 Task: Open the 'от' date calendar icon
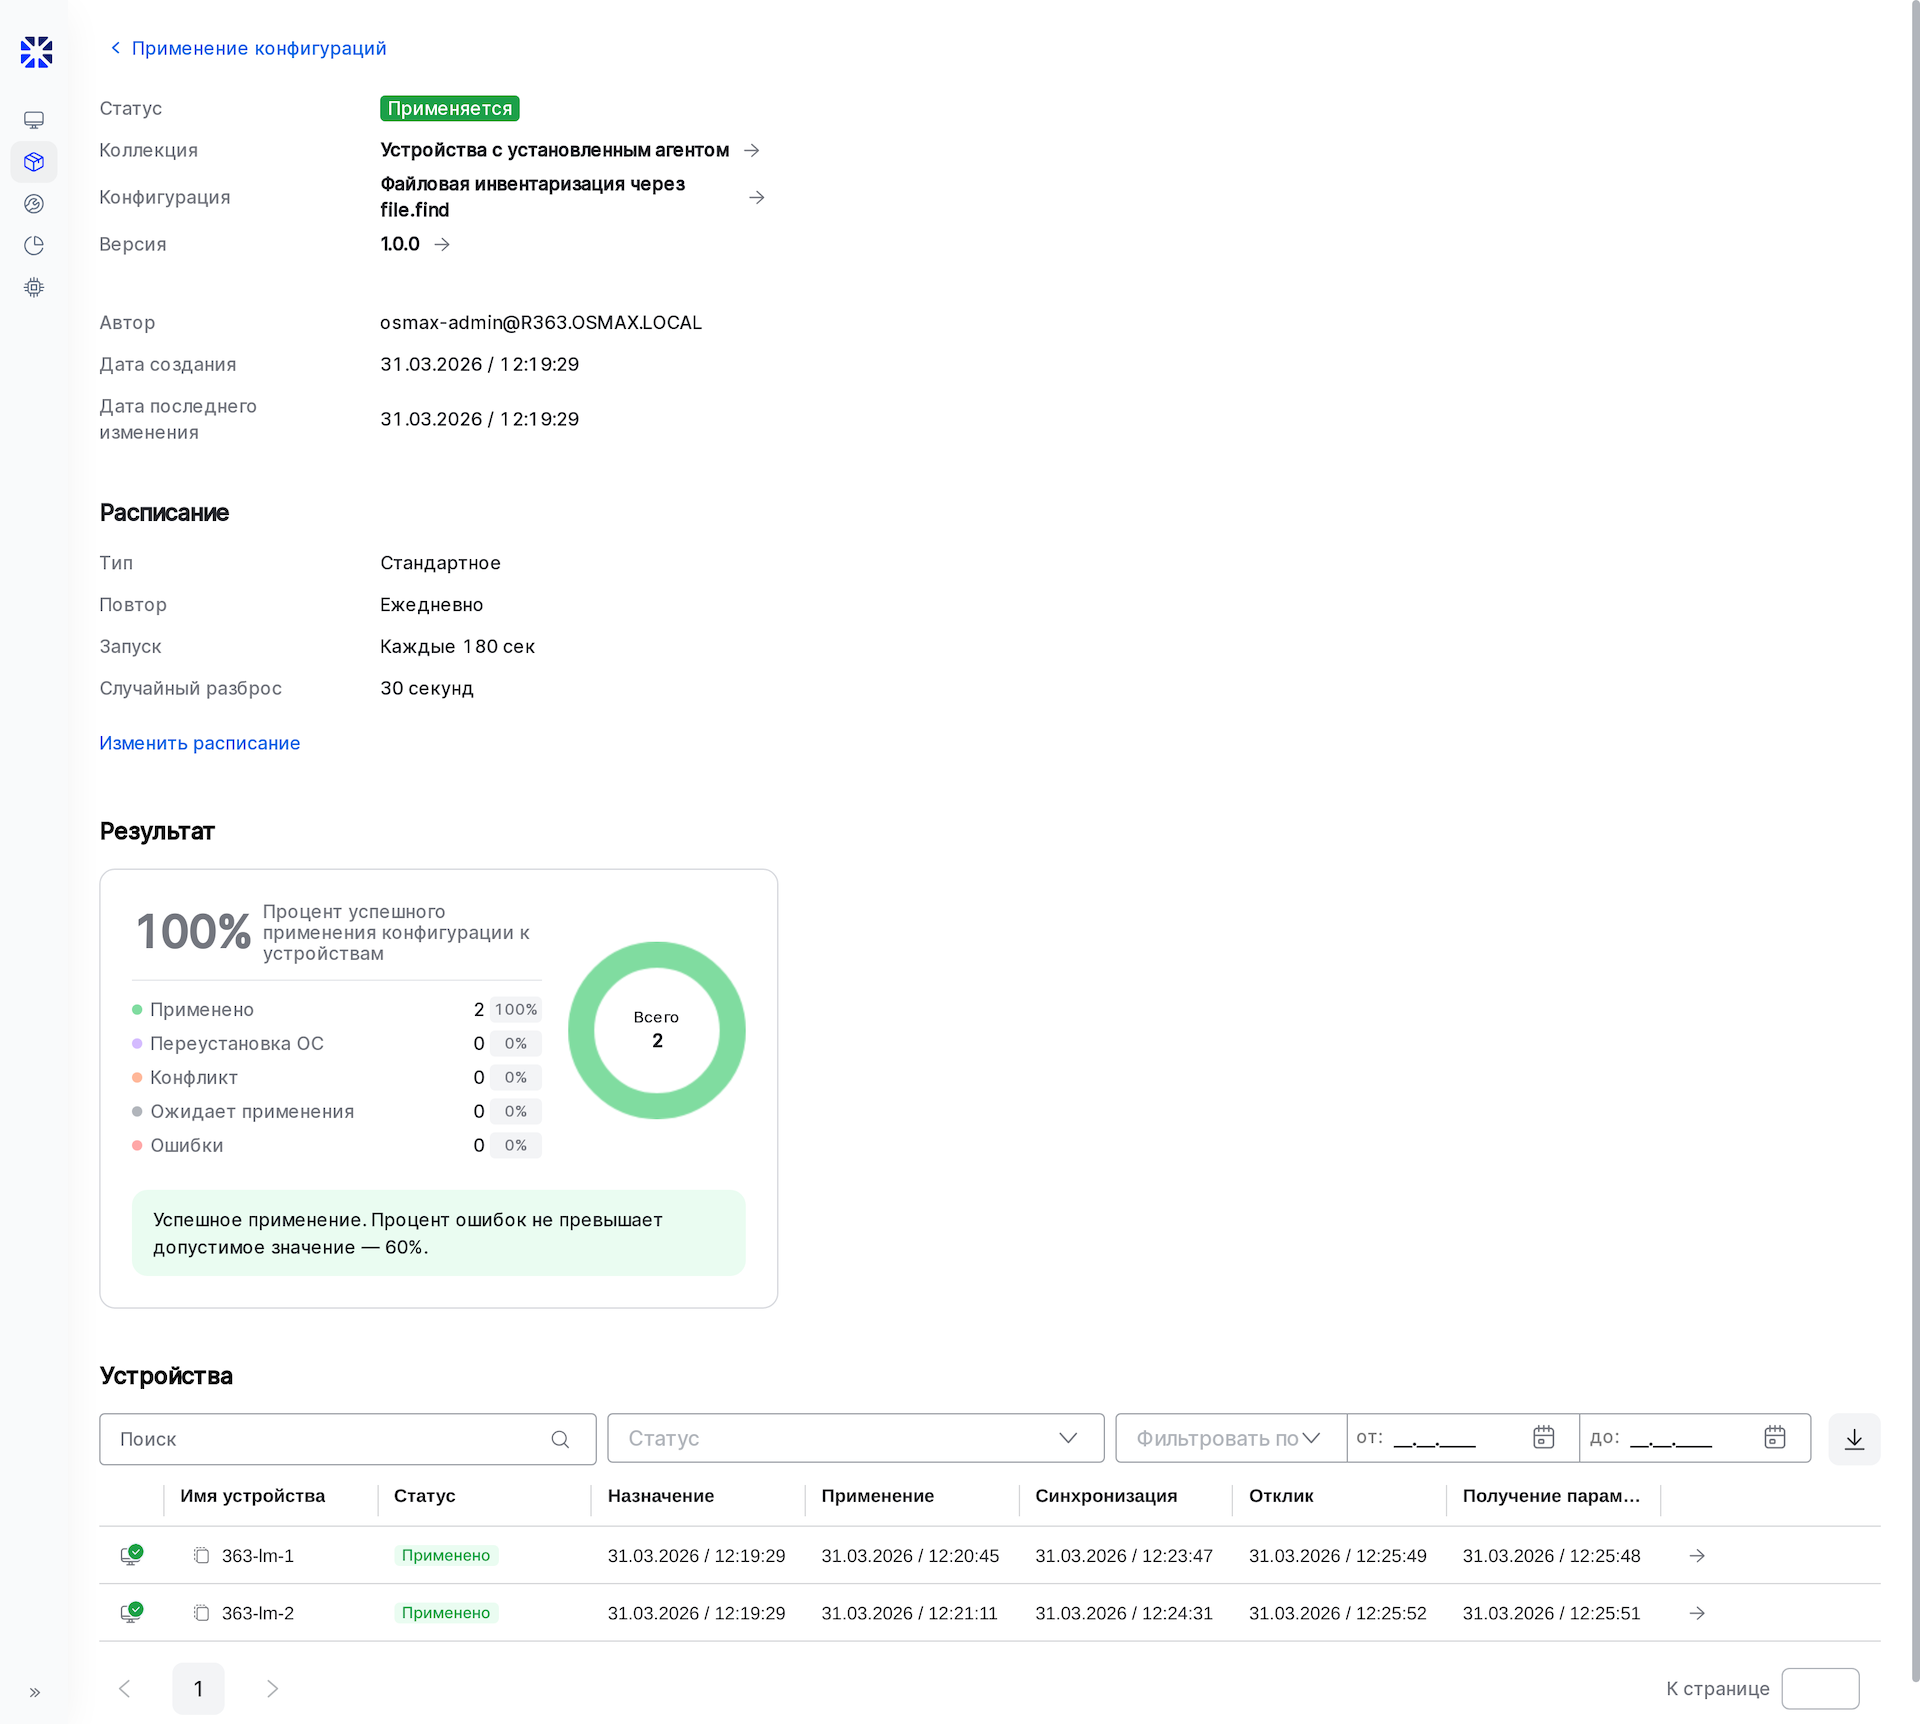click(x=1543, y=1437)
